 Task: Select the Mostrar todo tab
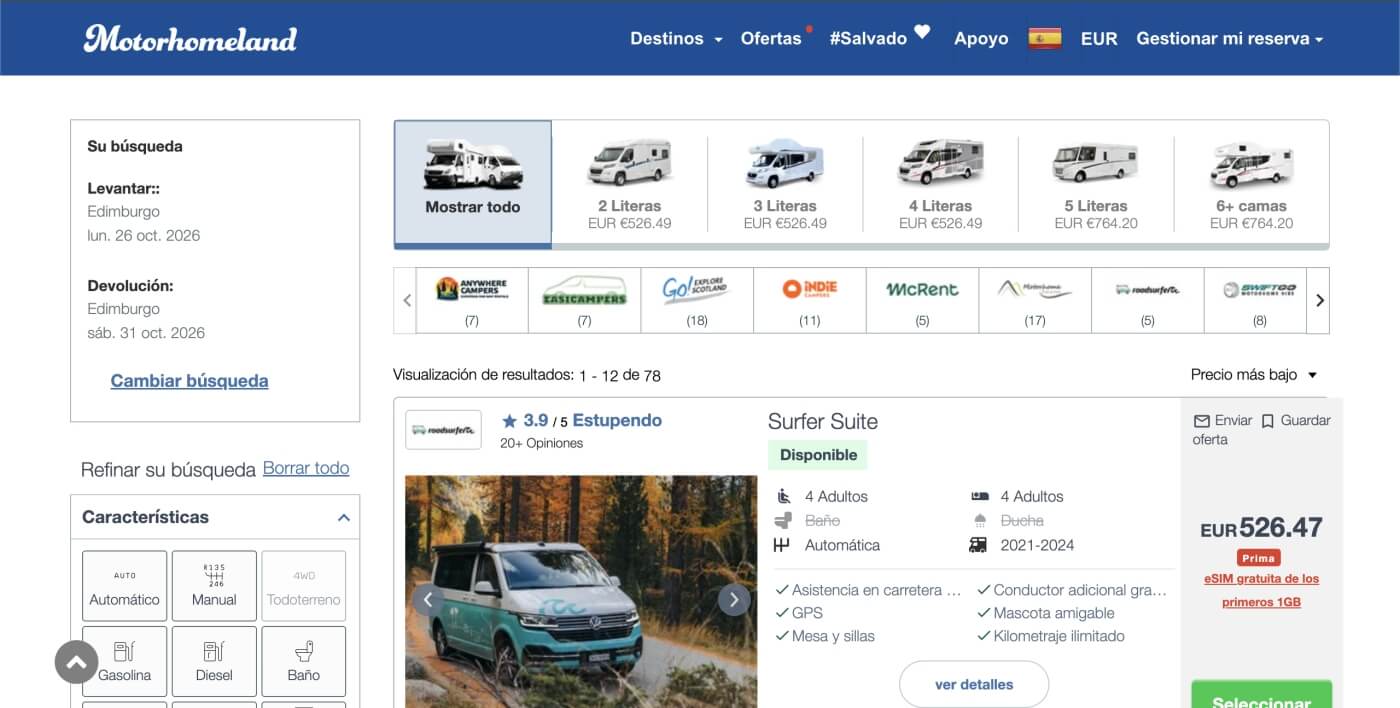tap(473, 183)
